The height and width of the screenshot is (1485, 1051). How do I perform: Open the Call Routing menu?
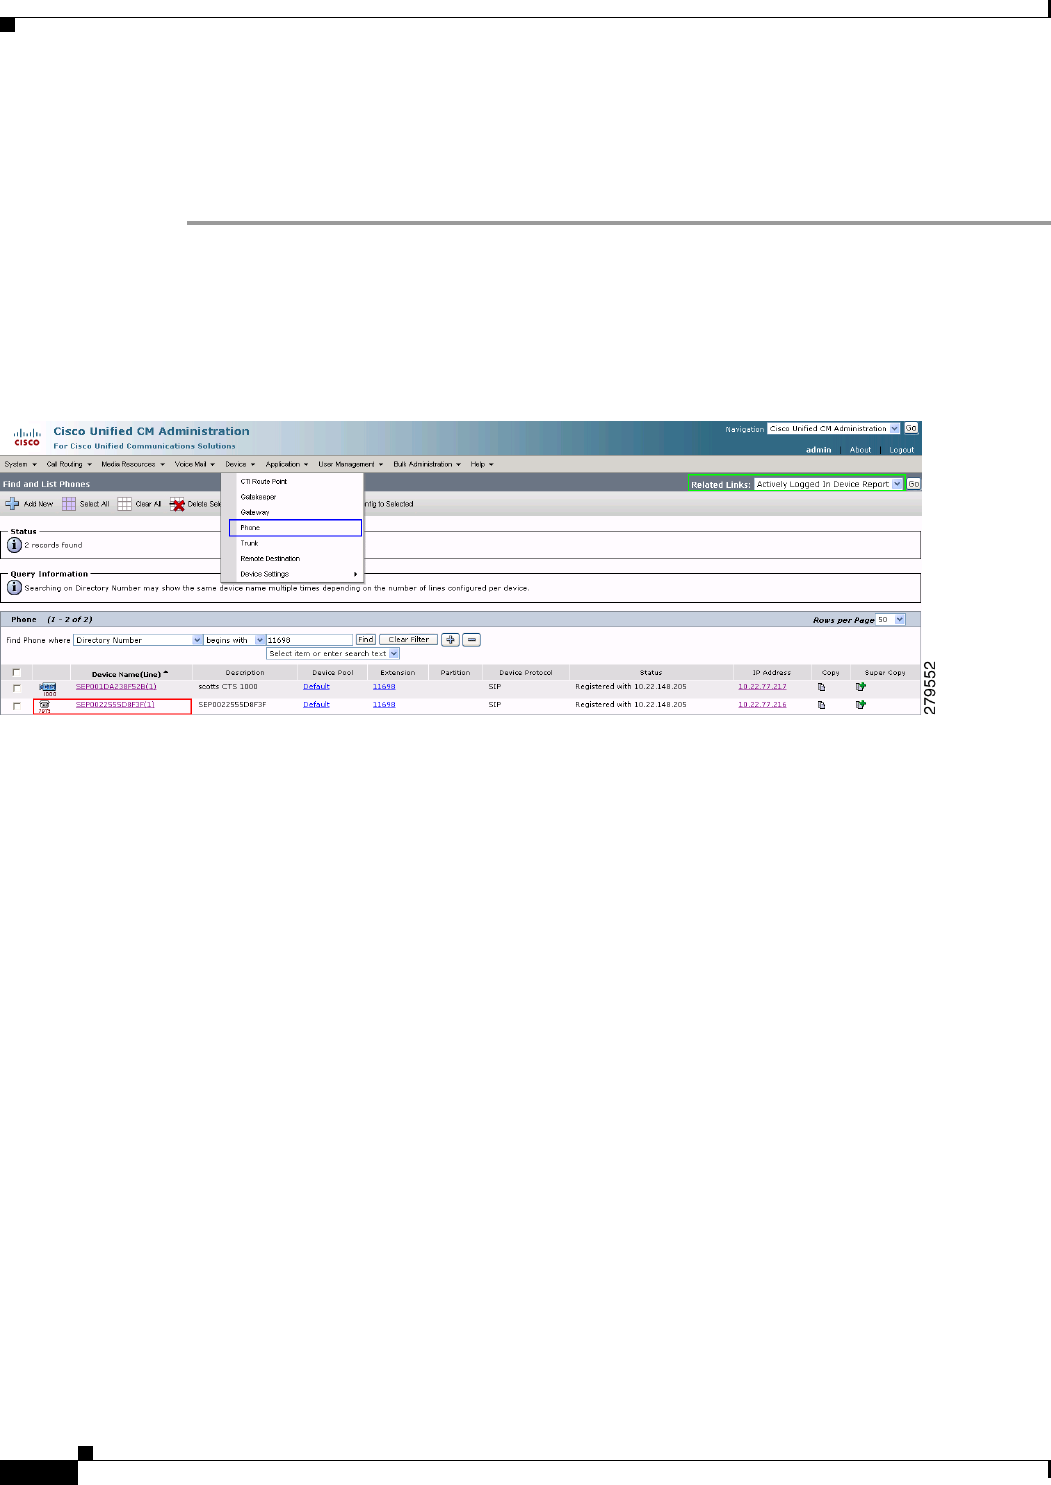[68, 464]
